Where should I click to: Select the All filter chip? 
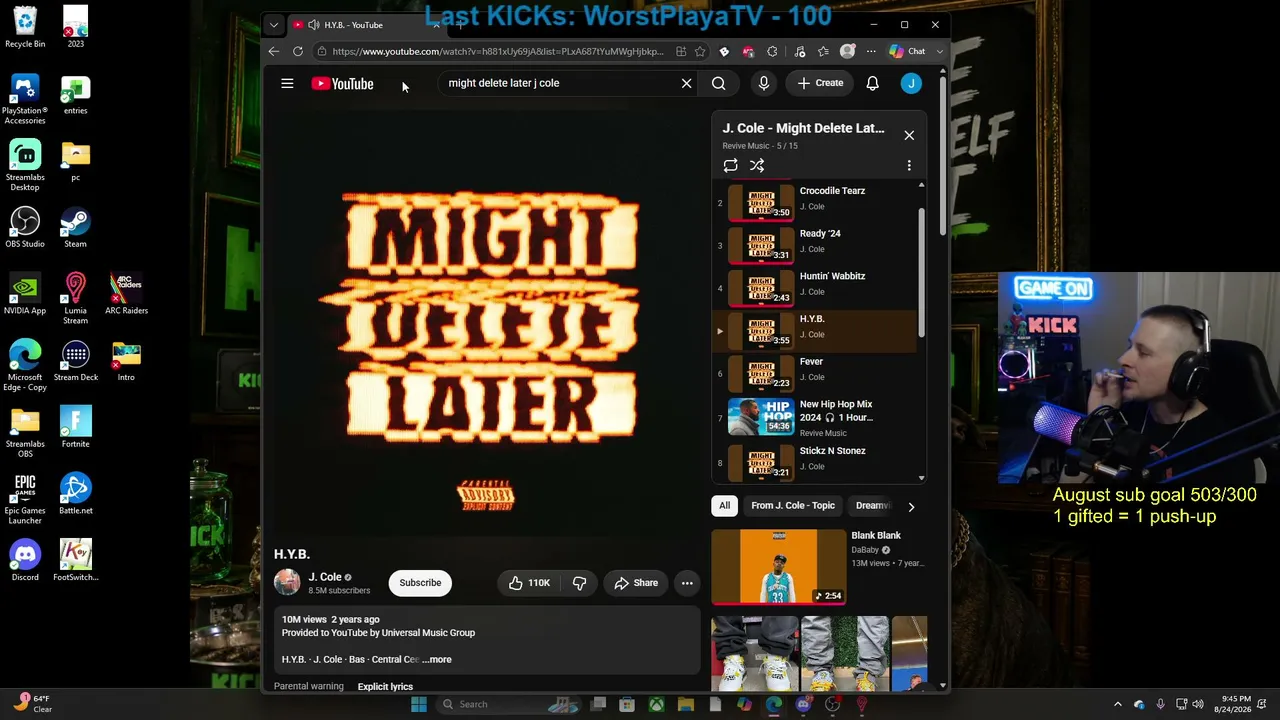[725, 506]
